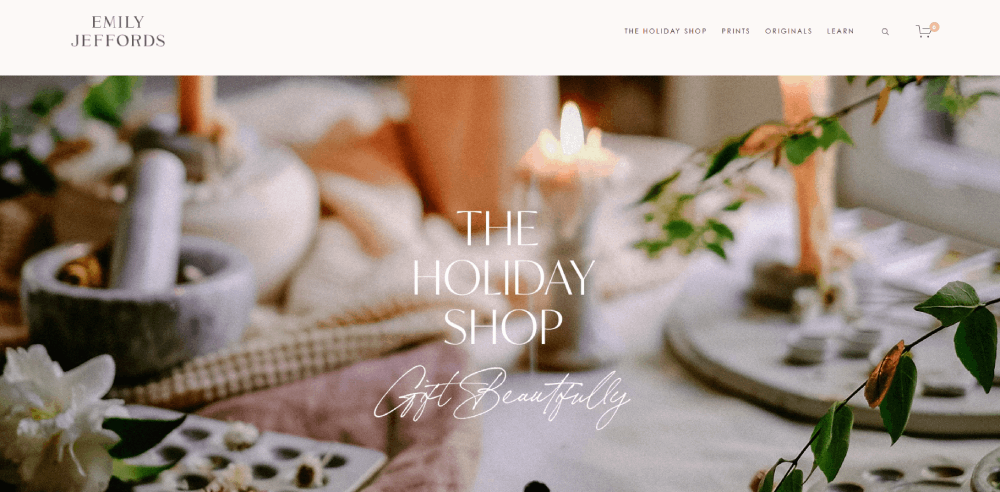Open the Prints menu item
Viewport: 1000px width, 492px height.
coord(735,31)
